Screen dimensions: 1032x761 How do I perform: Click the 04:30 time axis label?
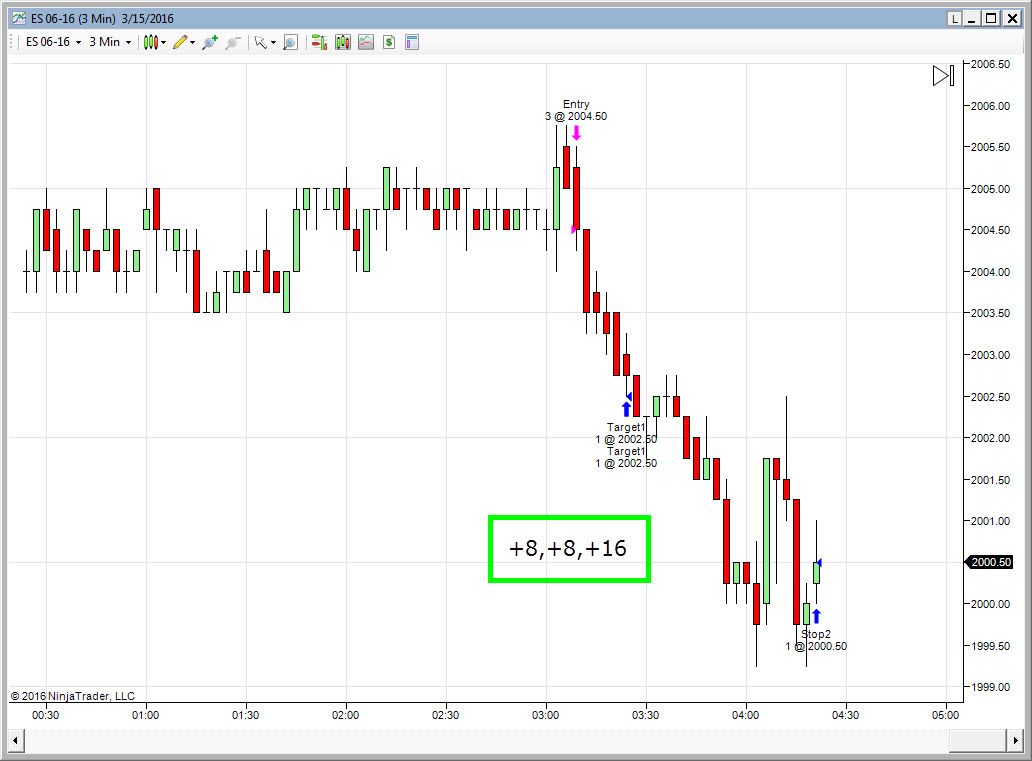[845, 715]
